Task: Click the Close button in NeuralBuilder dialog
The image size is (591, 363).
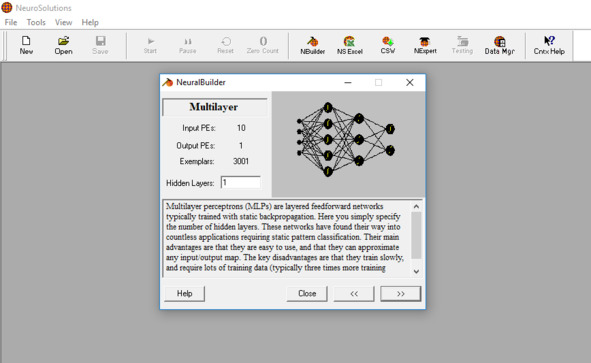Action: 307,294
